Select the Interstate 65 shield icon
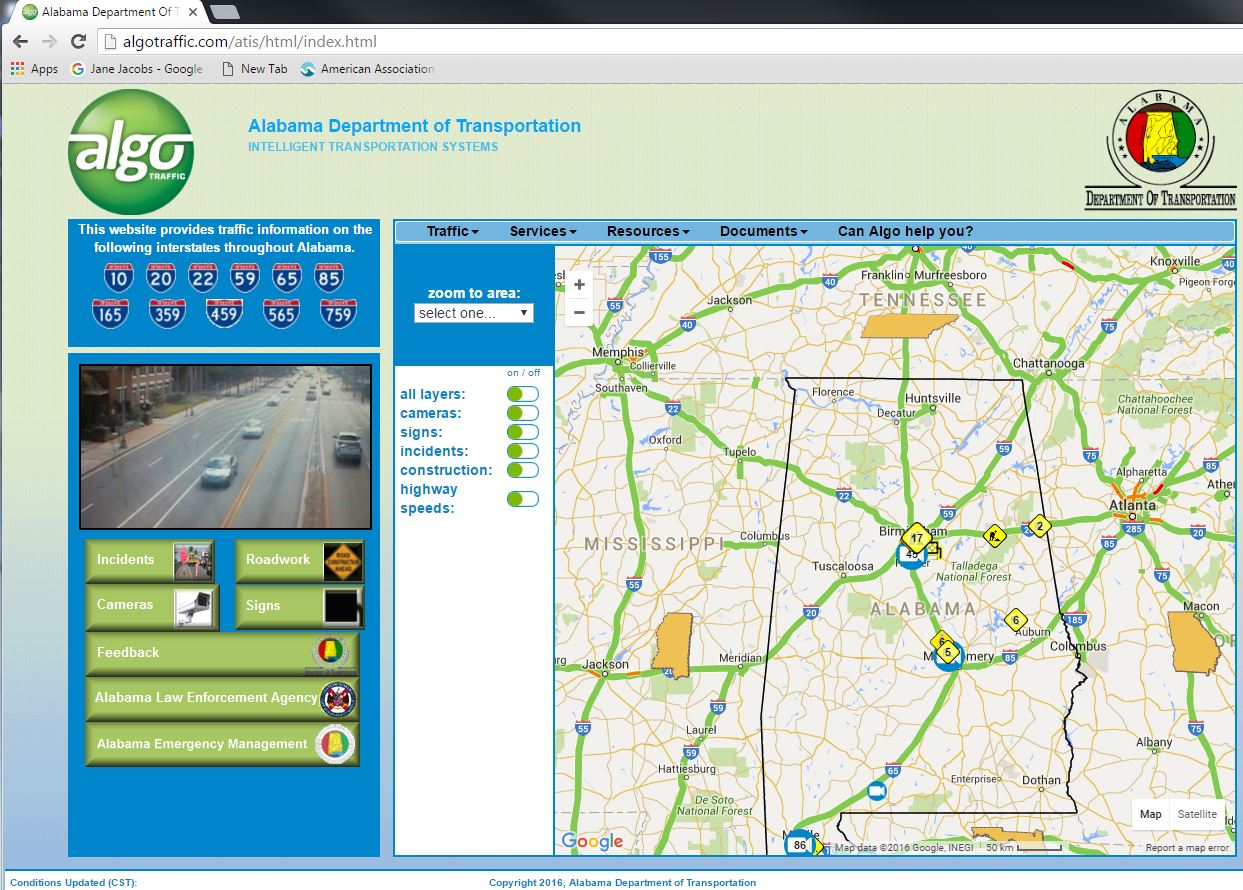The image size is (1243, 890). pos(284,276)
